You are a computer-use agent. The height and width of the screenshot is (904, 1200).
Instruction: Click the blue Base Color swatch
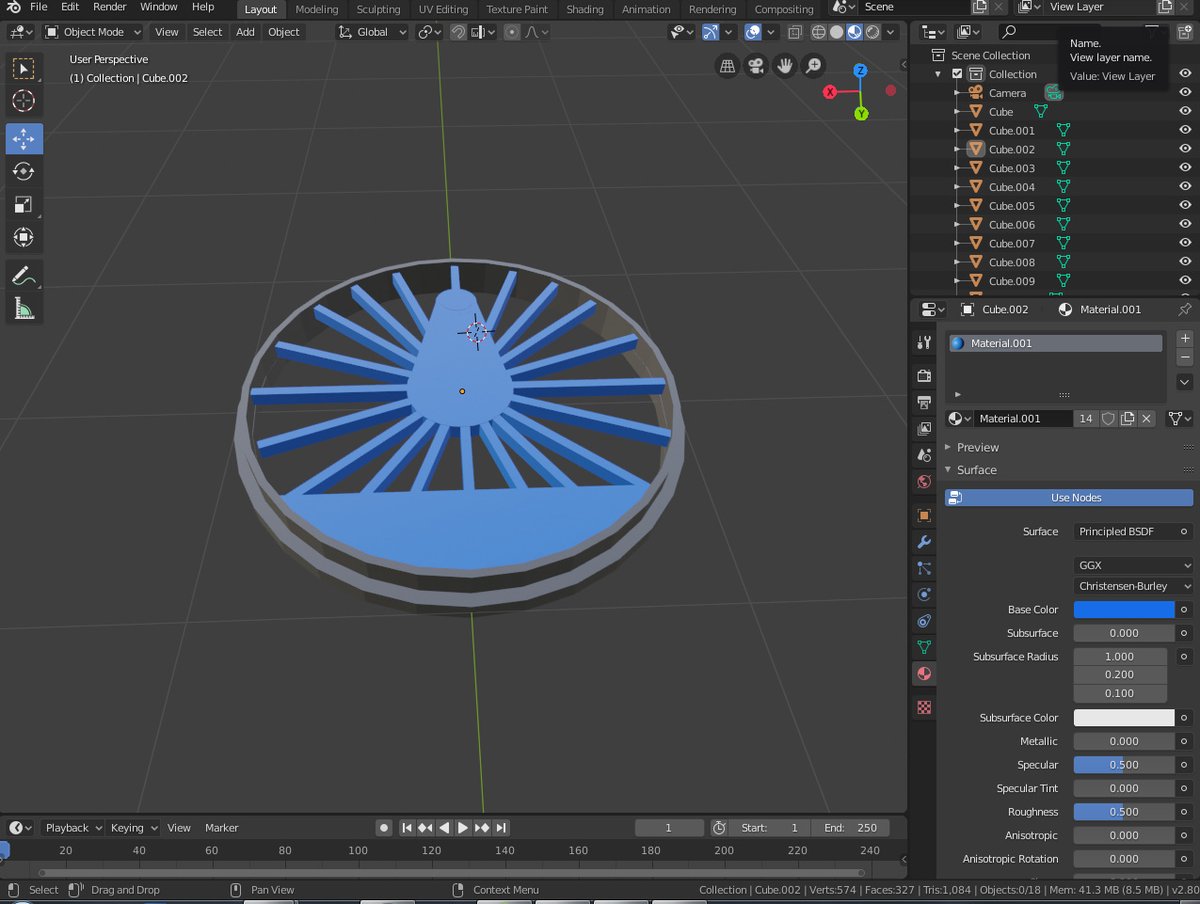(x=1124, y=609)
